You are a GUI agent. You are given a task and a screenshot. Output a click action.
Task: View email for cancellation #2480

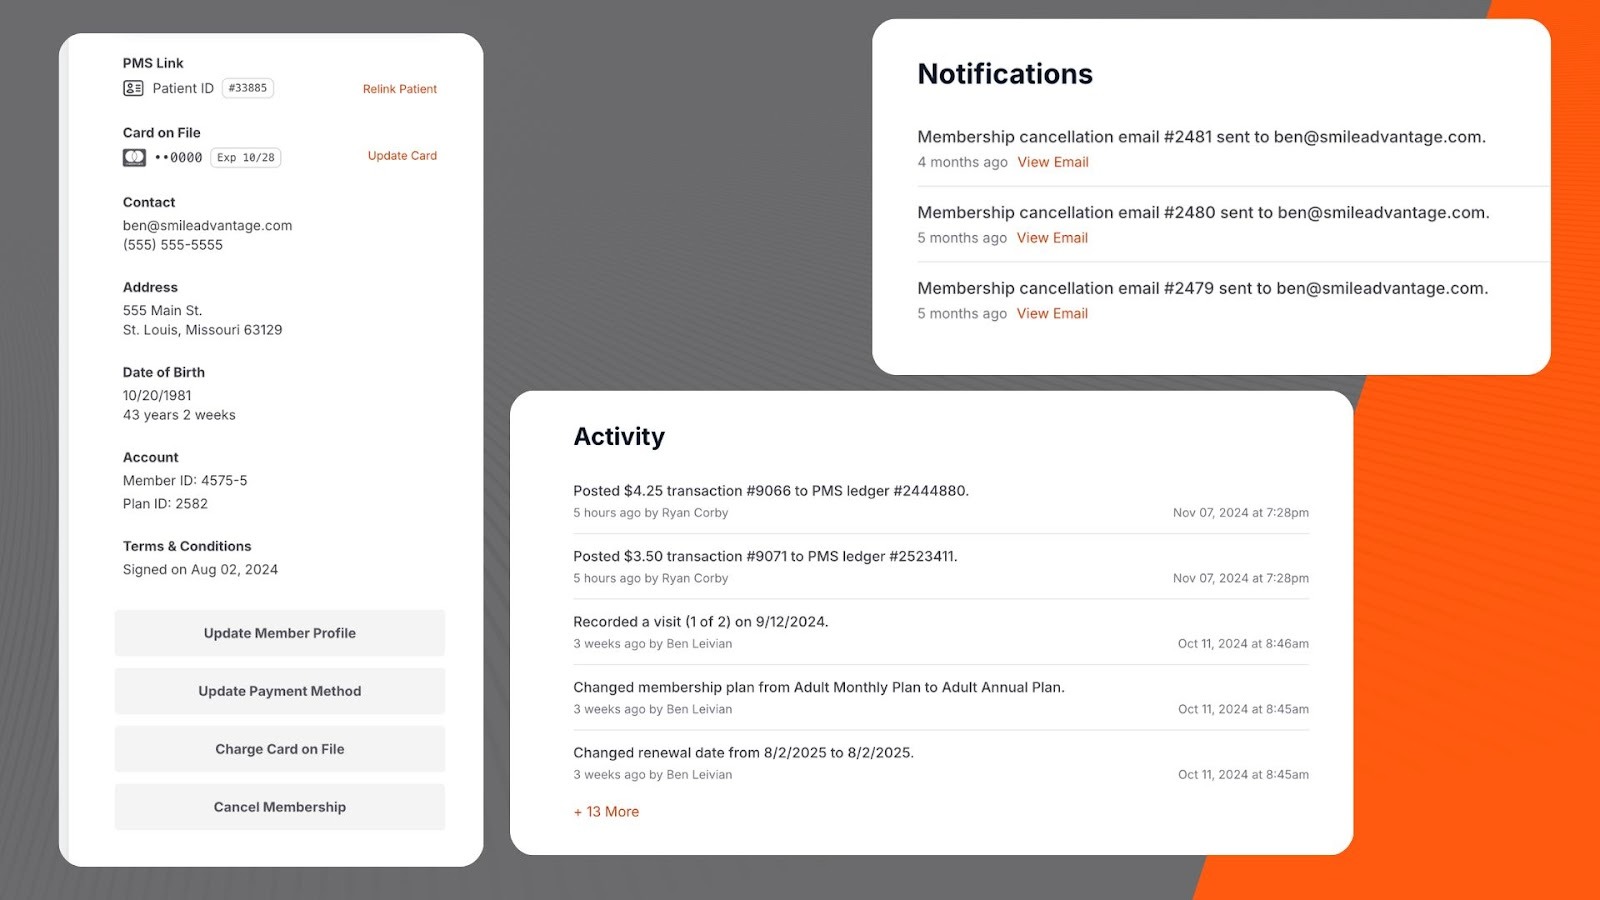pyautogui.click(x=1052, y=238)
